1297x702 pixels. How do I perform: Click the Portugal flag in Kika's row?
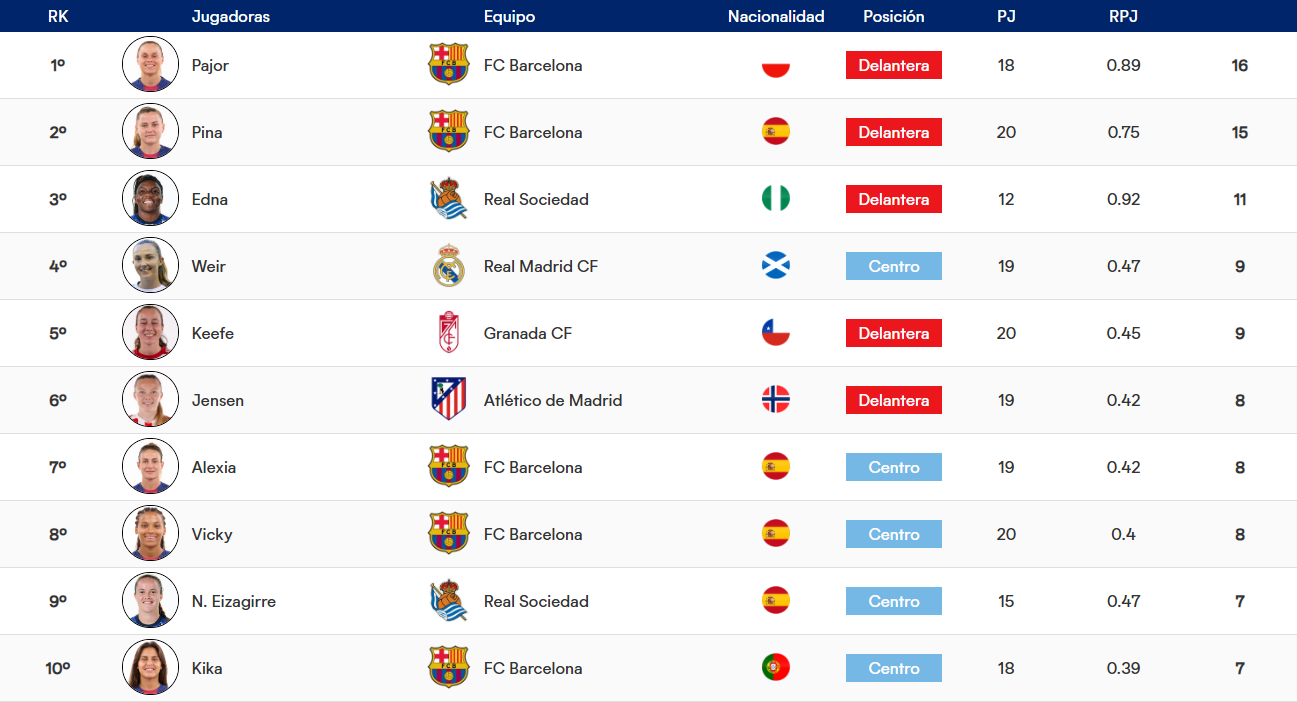776,668
